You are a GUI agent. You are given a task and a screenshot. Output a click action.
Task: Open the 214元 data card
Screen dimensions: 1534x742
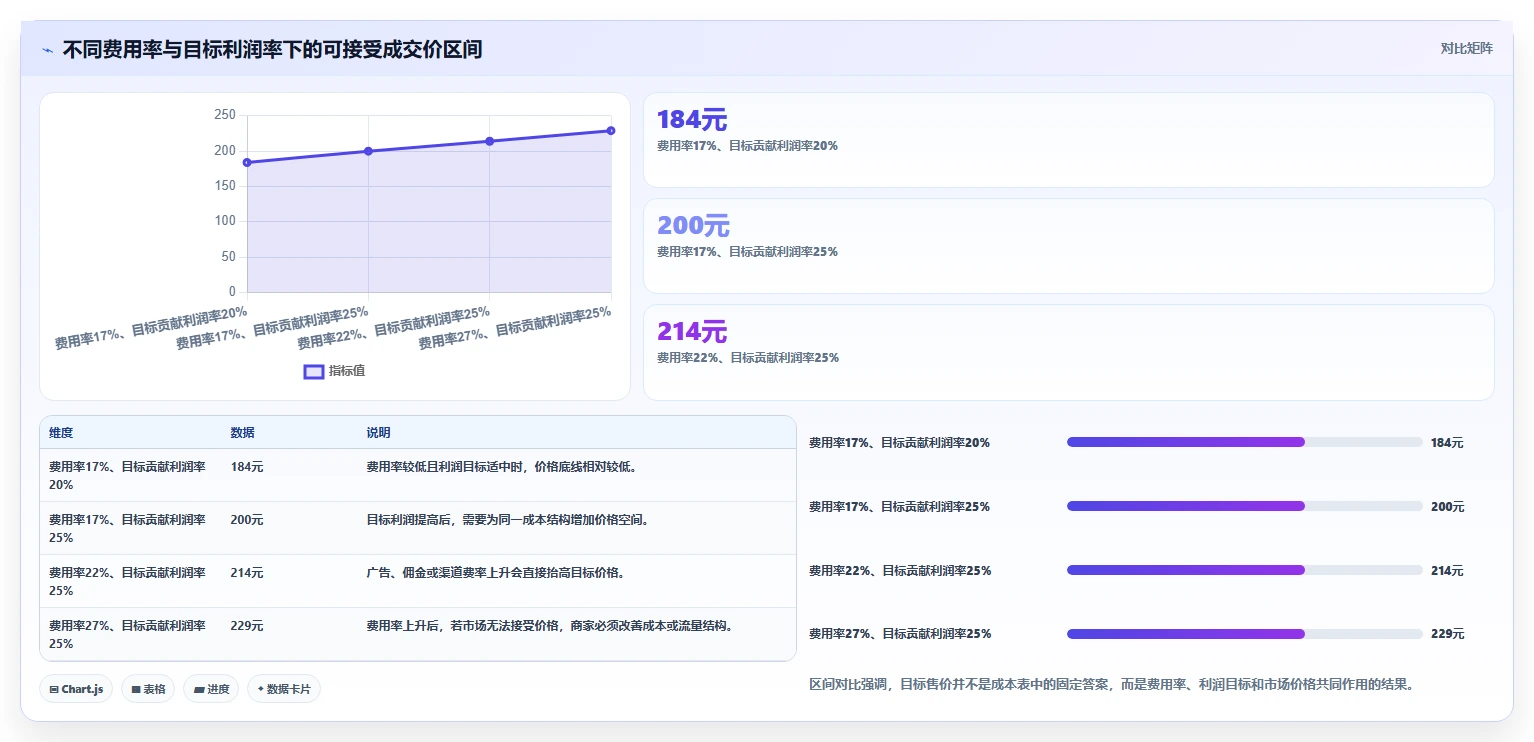1068,352
